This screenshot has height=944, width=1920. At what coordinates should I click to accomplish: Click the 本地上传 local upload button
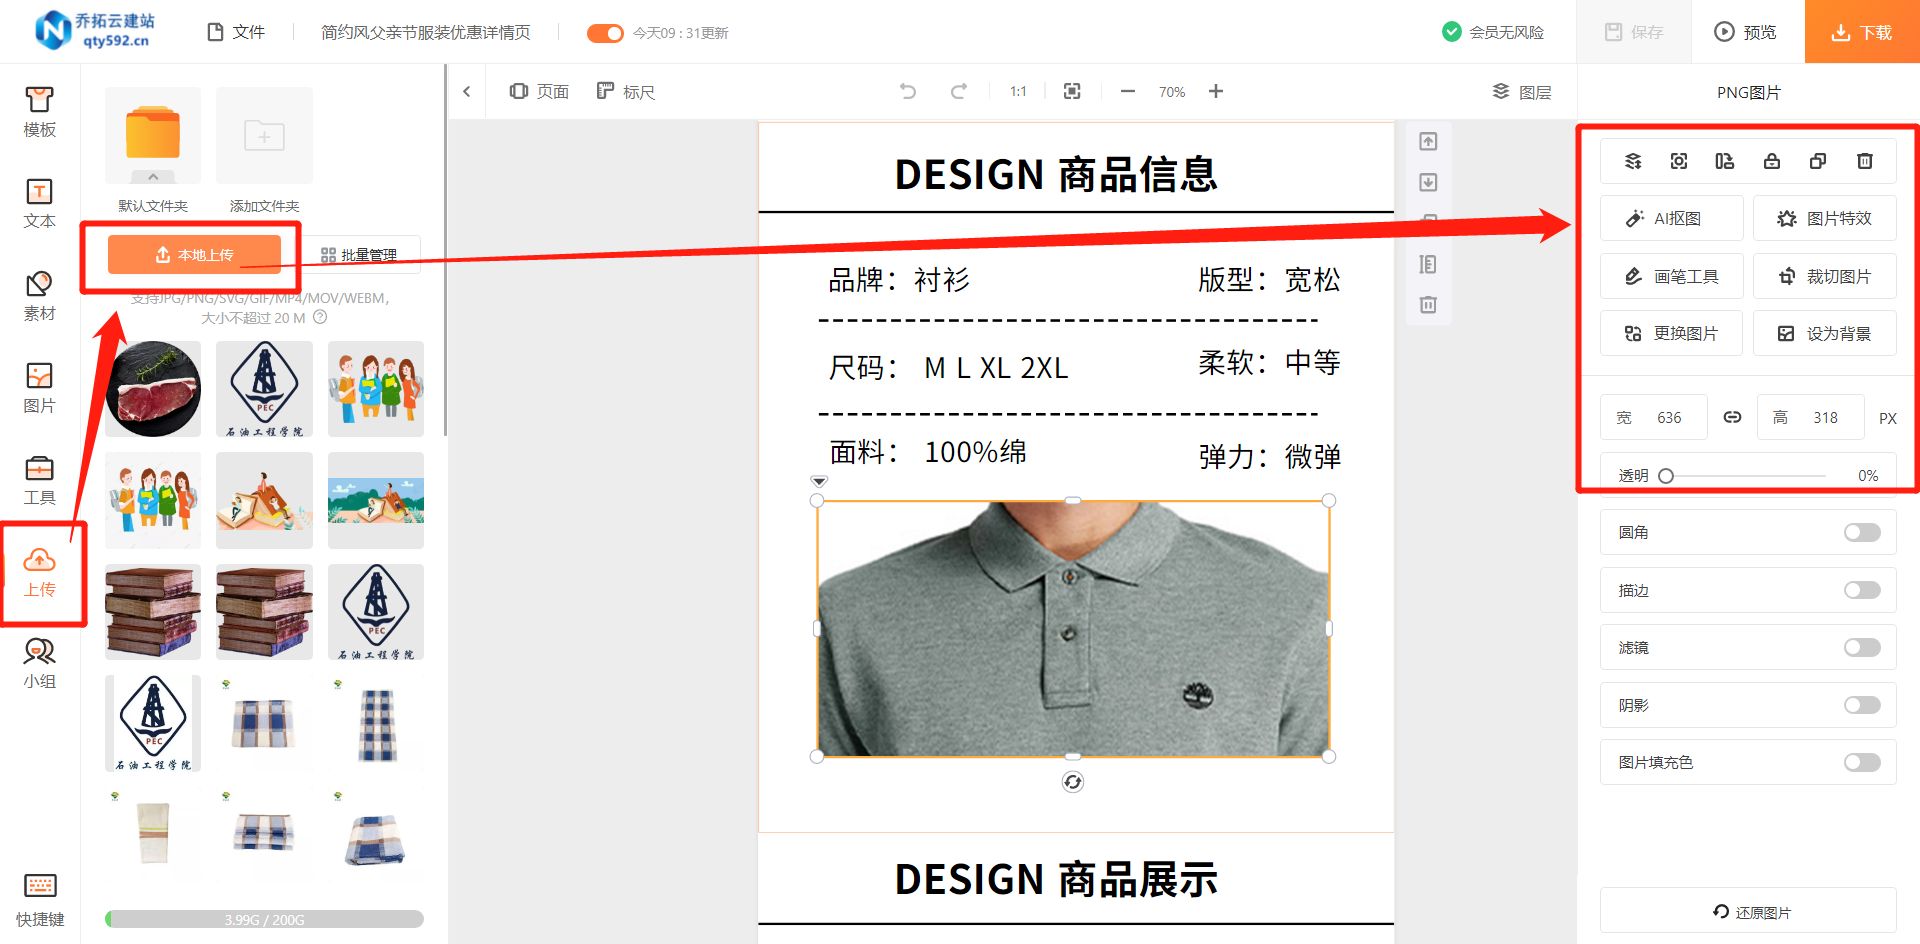click(194, 255)
